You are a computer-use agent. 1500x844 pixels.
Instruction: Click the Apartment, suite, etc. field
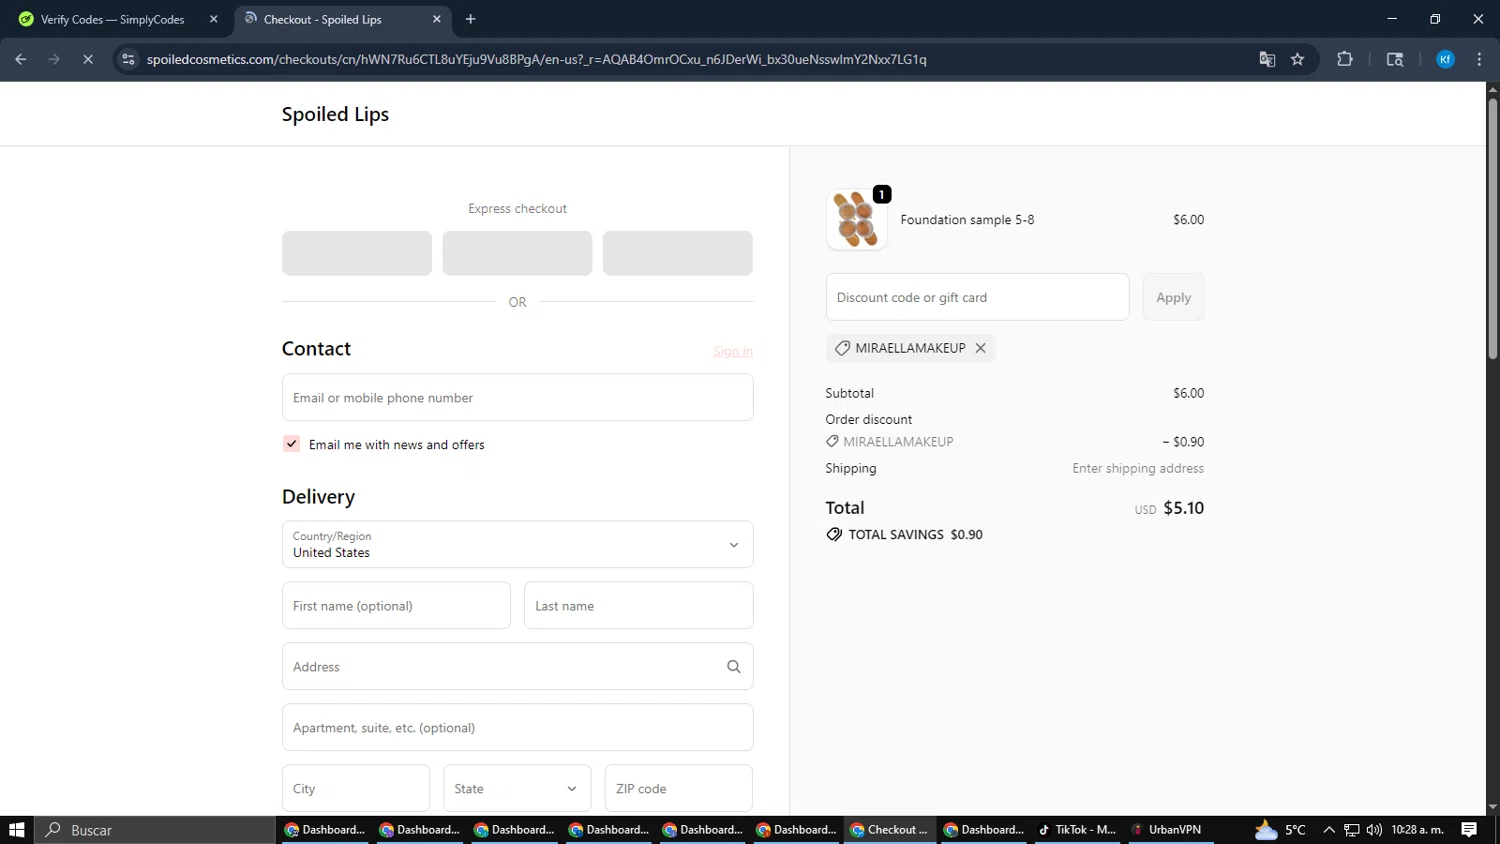click(517, 728)
